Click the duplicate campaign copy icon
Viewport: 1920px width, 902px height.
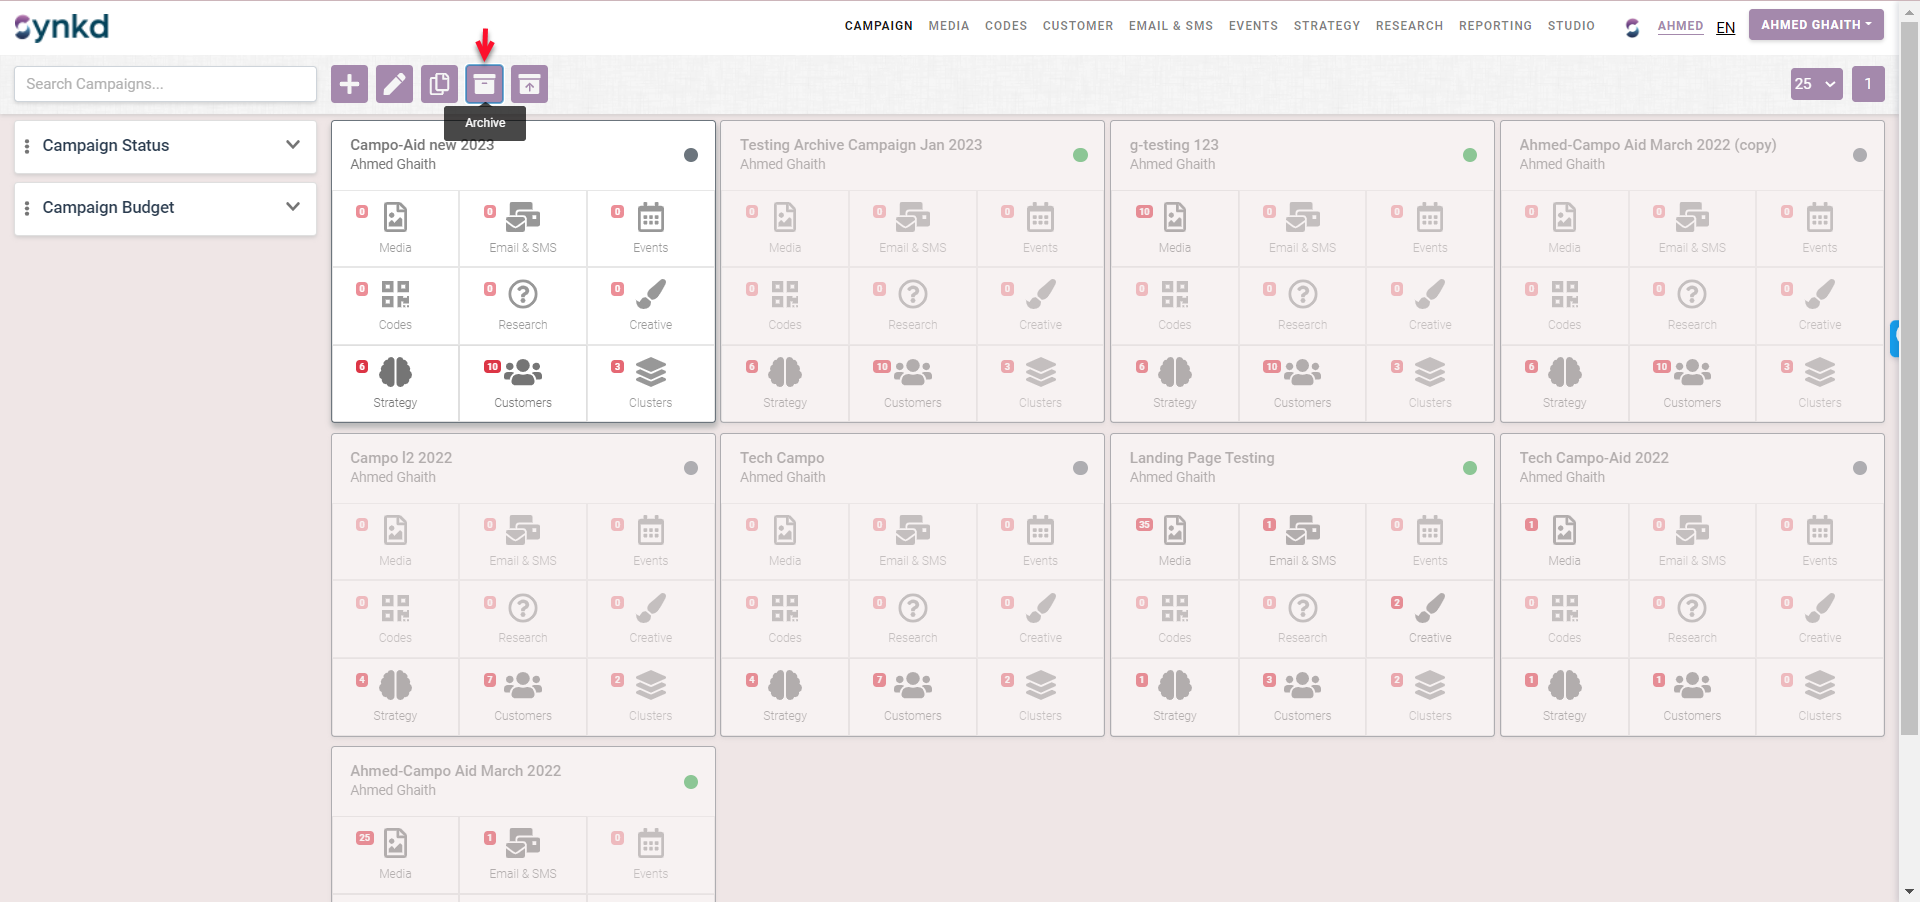pyautogui.click(x=439, y=84)
